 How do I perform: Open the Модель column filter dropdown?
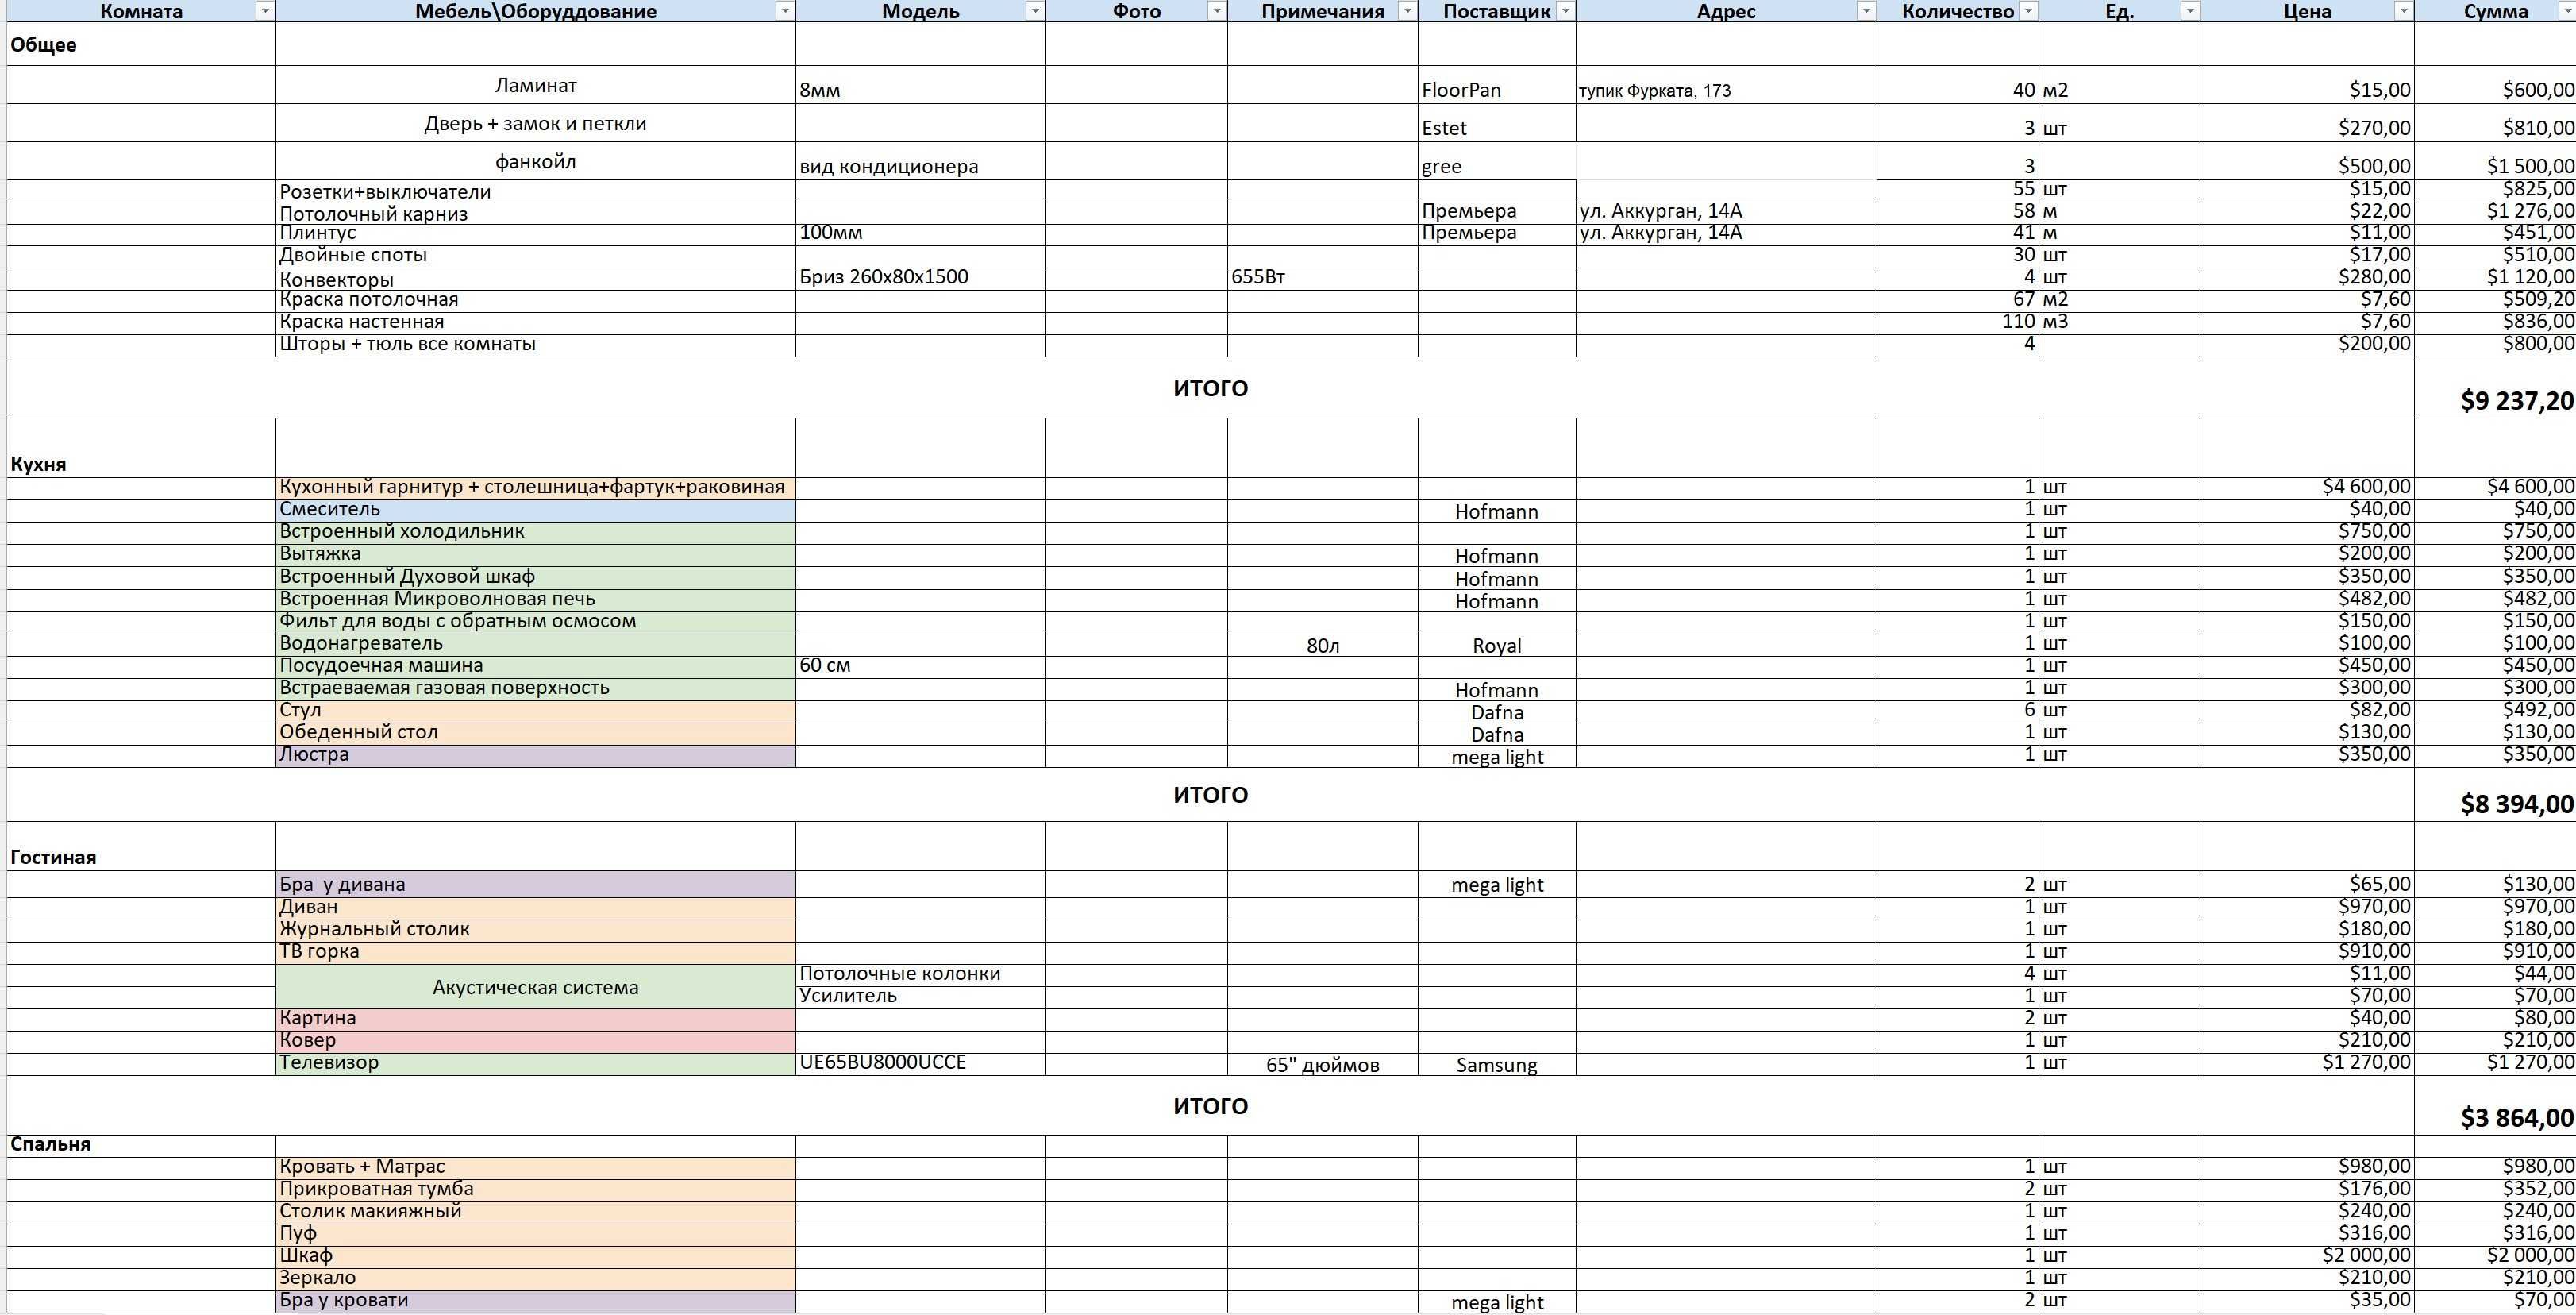tap(1035, 11)
